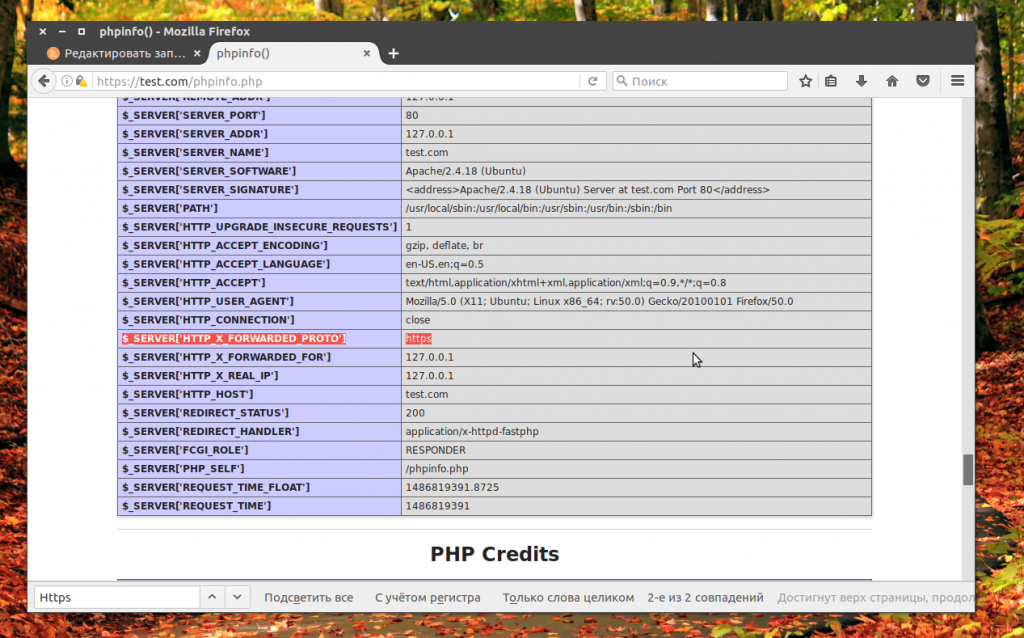Toggle 'Подсветить все' highlight option
The width and height of the screenshot is (1024, 638).
pos(308,597)
